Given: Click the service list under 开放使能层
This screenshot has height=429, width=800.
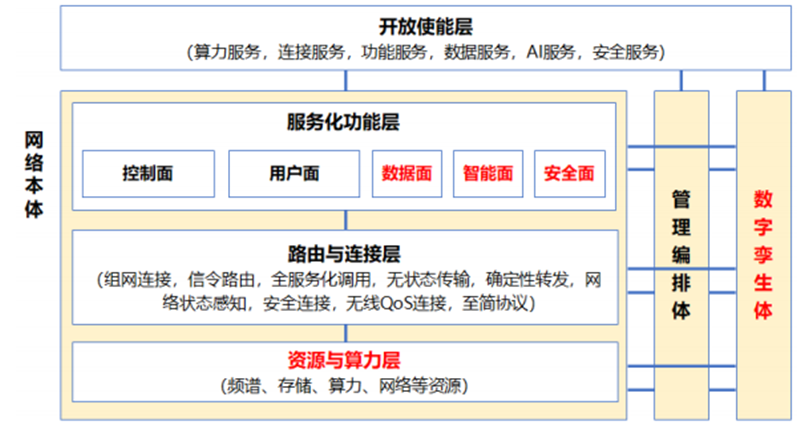Looking at the screenshot, I should click(426, 52).
